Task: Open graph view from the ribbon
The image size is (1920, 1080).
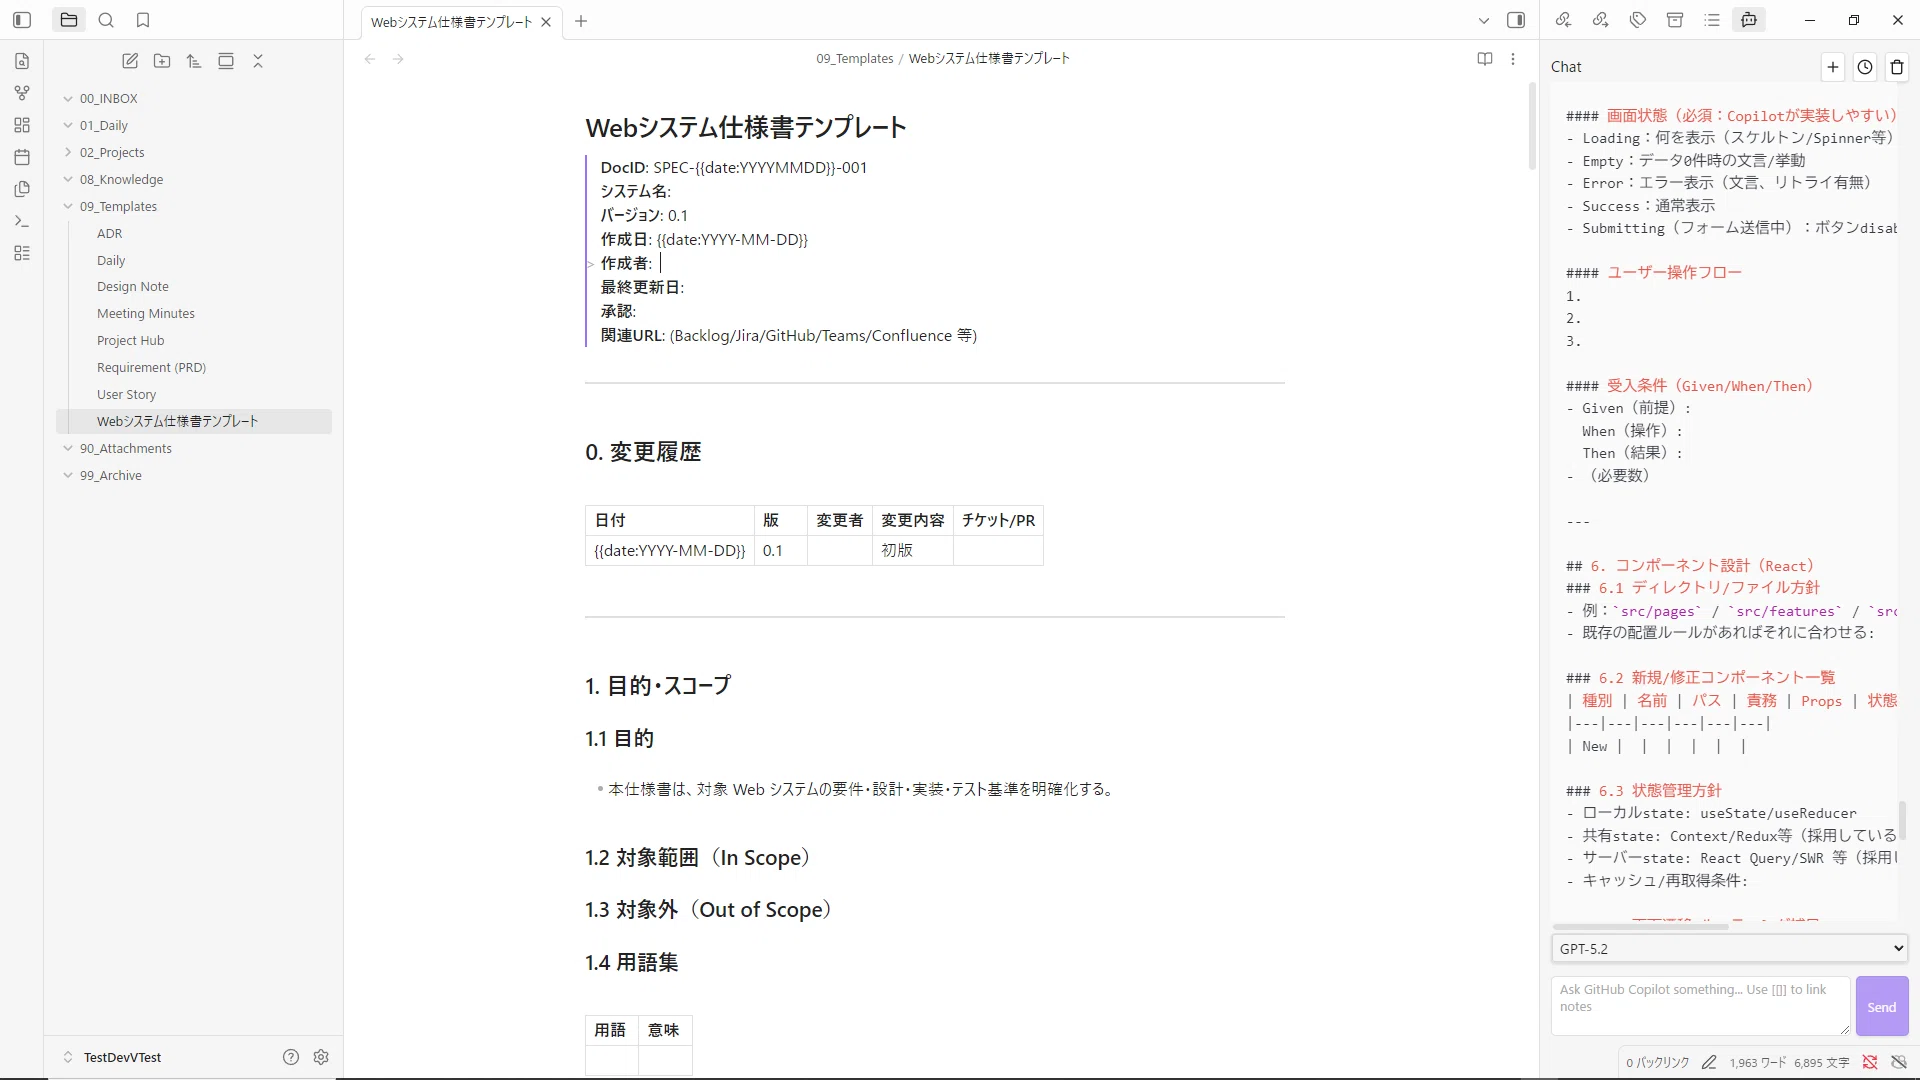Action: click(22, 93)
